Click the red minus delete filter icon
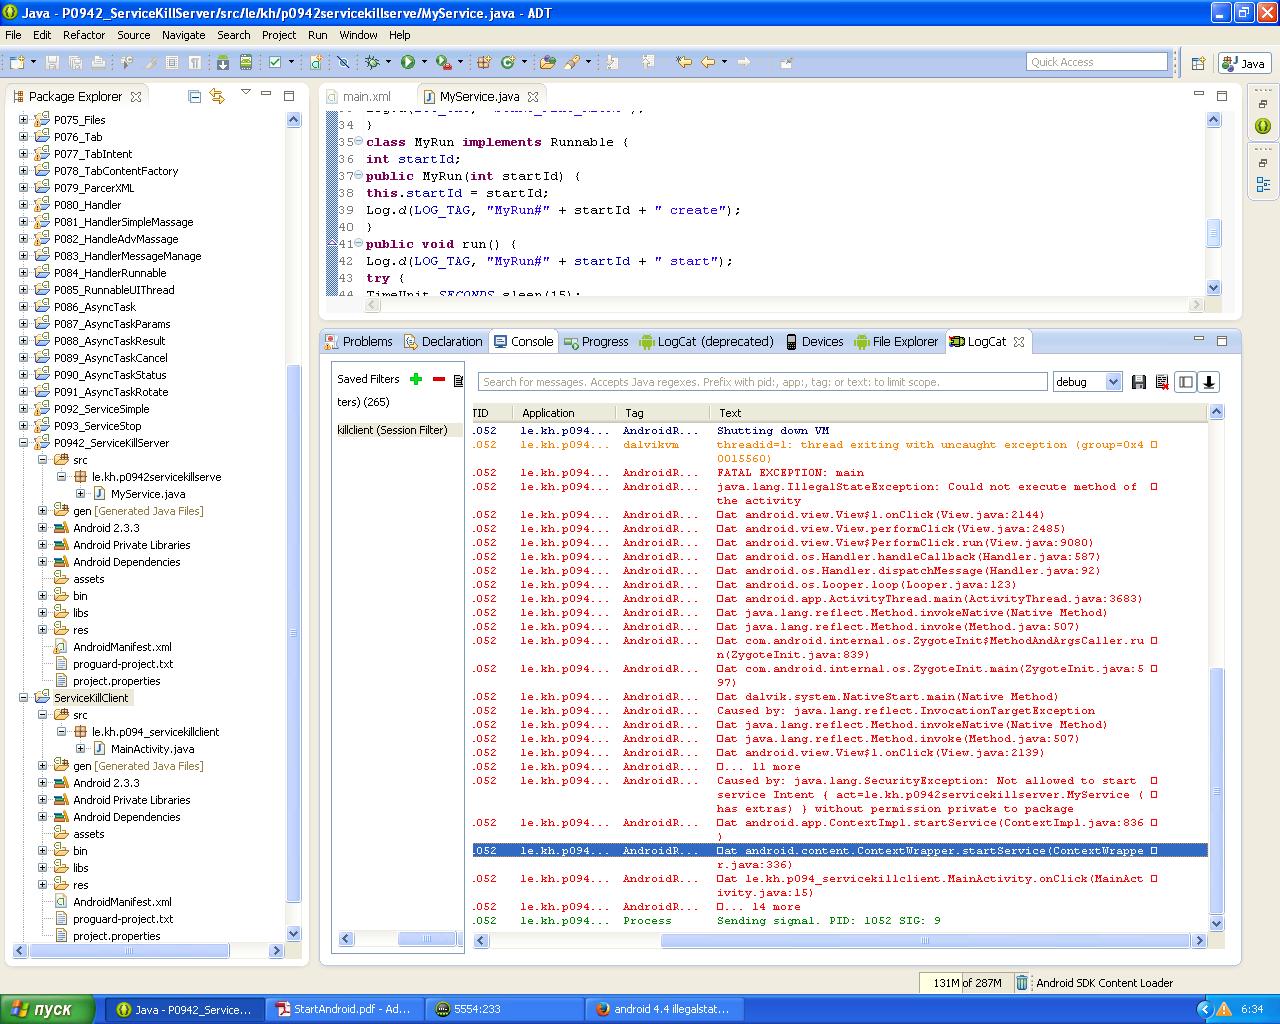The image size is (1280, 1024). [x=439, y=379]
